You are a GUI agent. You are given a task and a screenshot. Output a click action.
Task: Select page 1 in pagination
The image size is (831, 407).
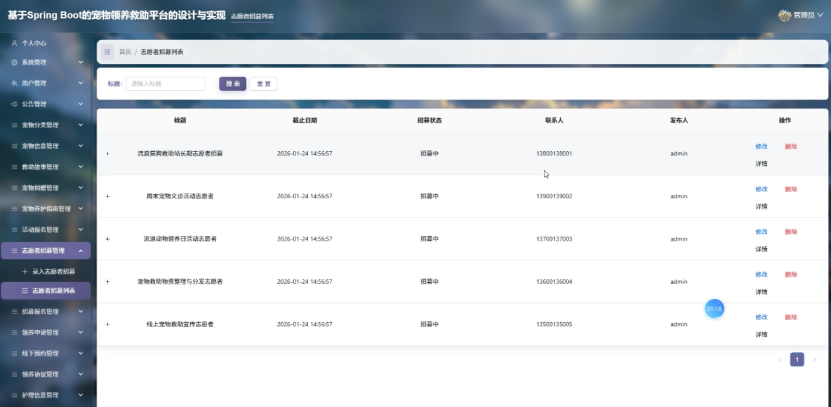tap(797, 360)
